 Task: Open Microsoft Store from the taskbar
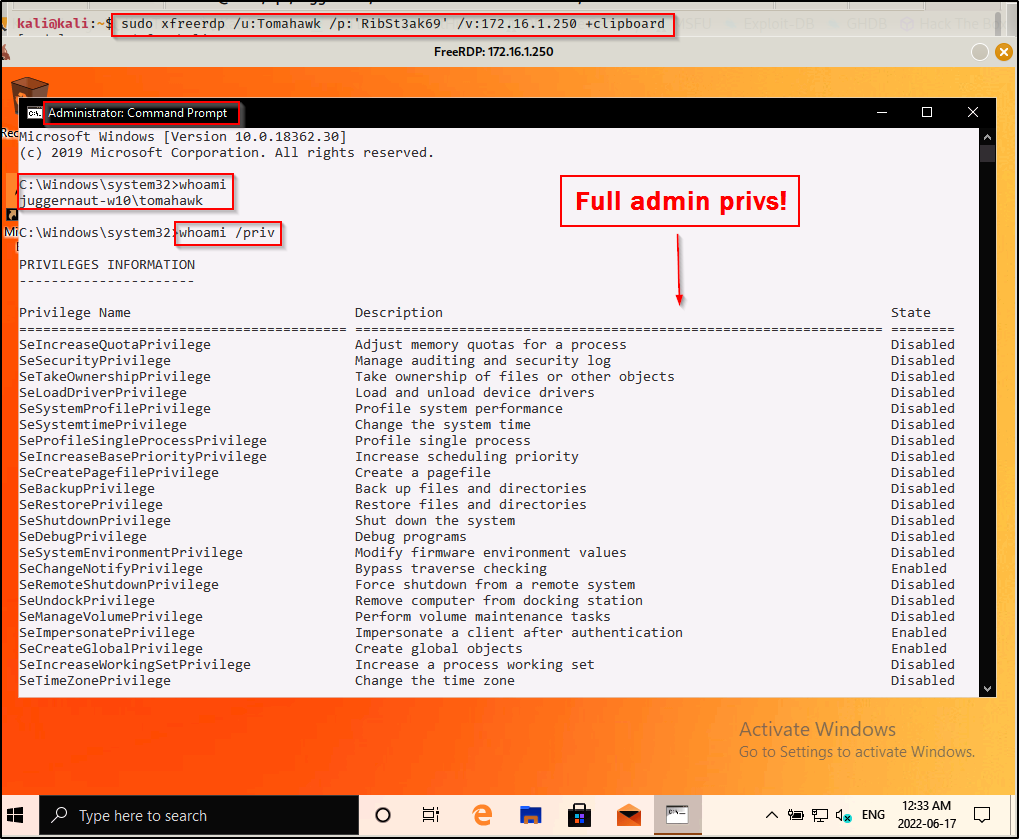[579, 815]
